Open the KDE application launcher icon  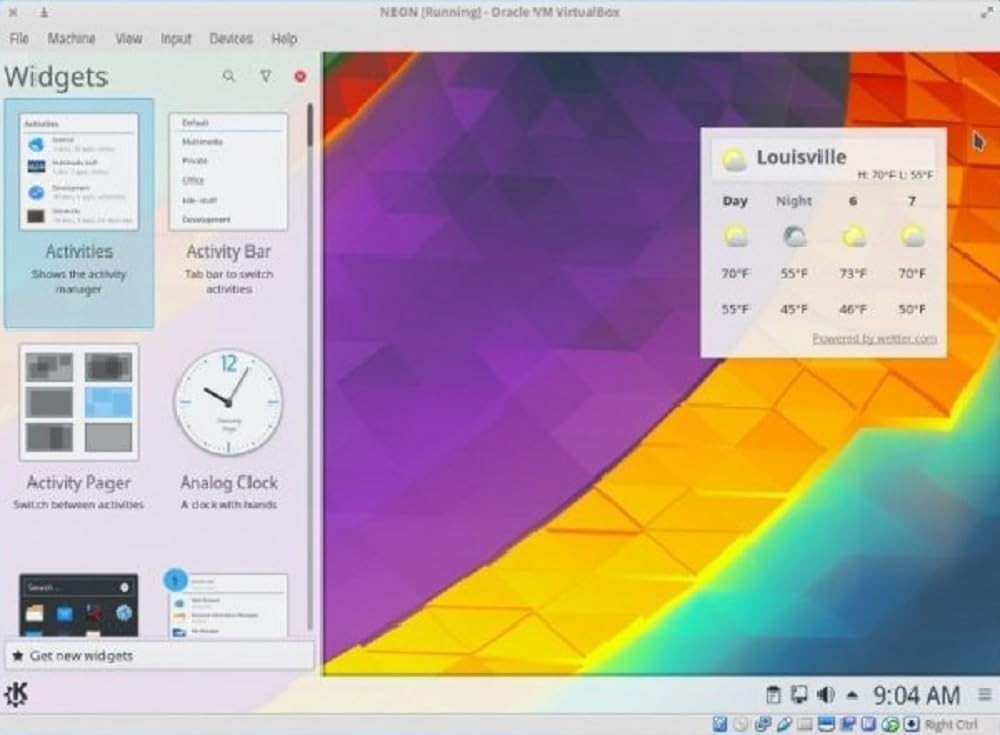pyautogui.click(x=16, y=694)
